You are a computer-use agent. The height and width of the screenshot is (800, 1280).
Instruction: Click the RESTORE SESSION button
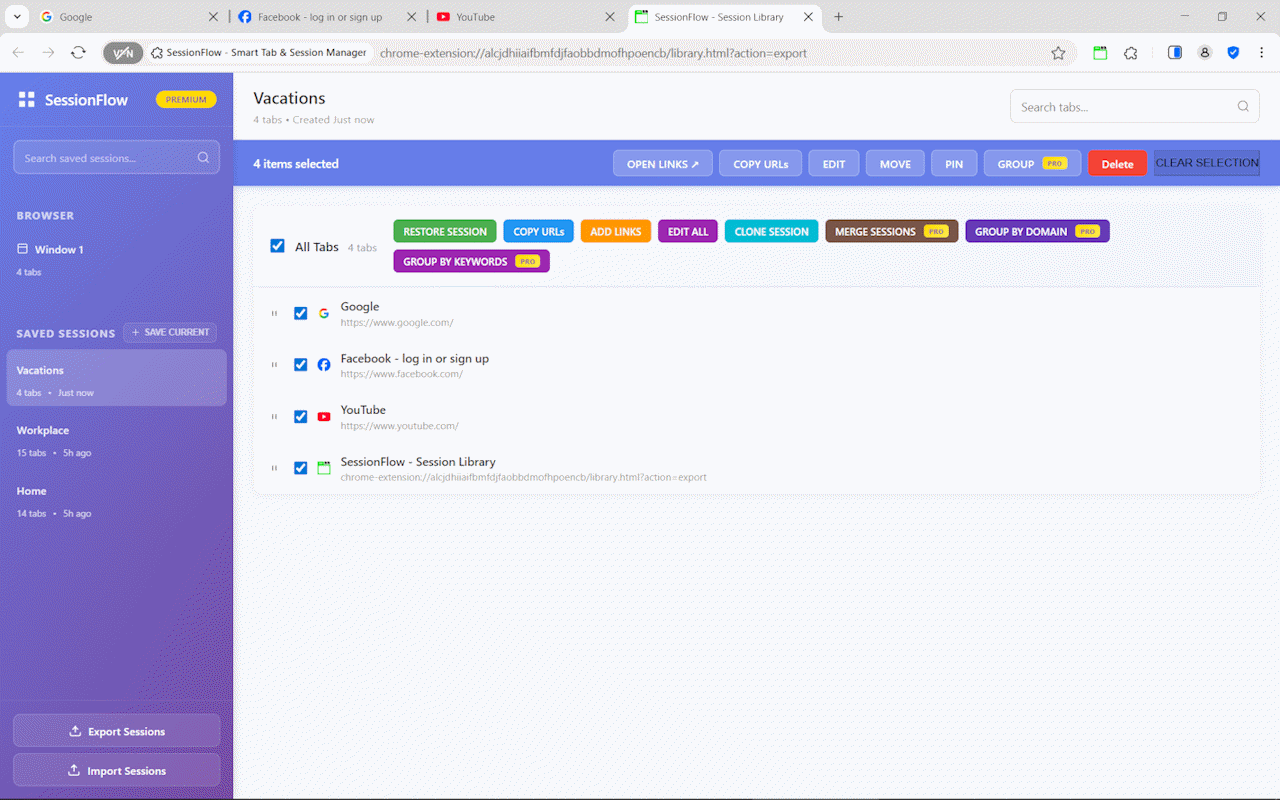click(x=444, y=231)
